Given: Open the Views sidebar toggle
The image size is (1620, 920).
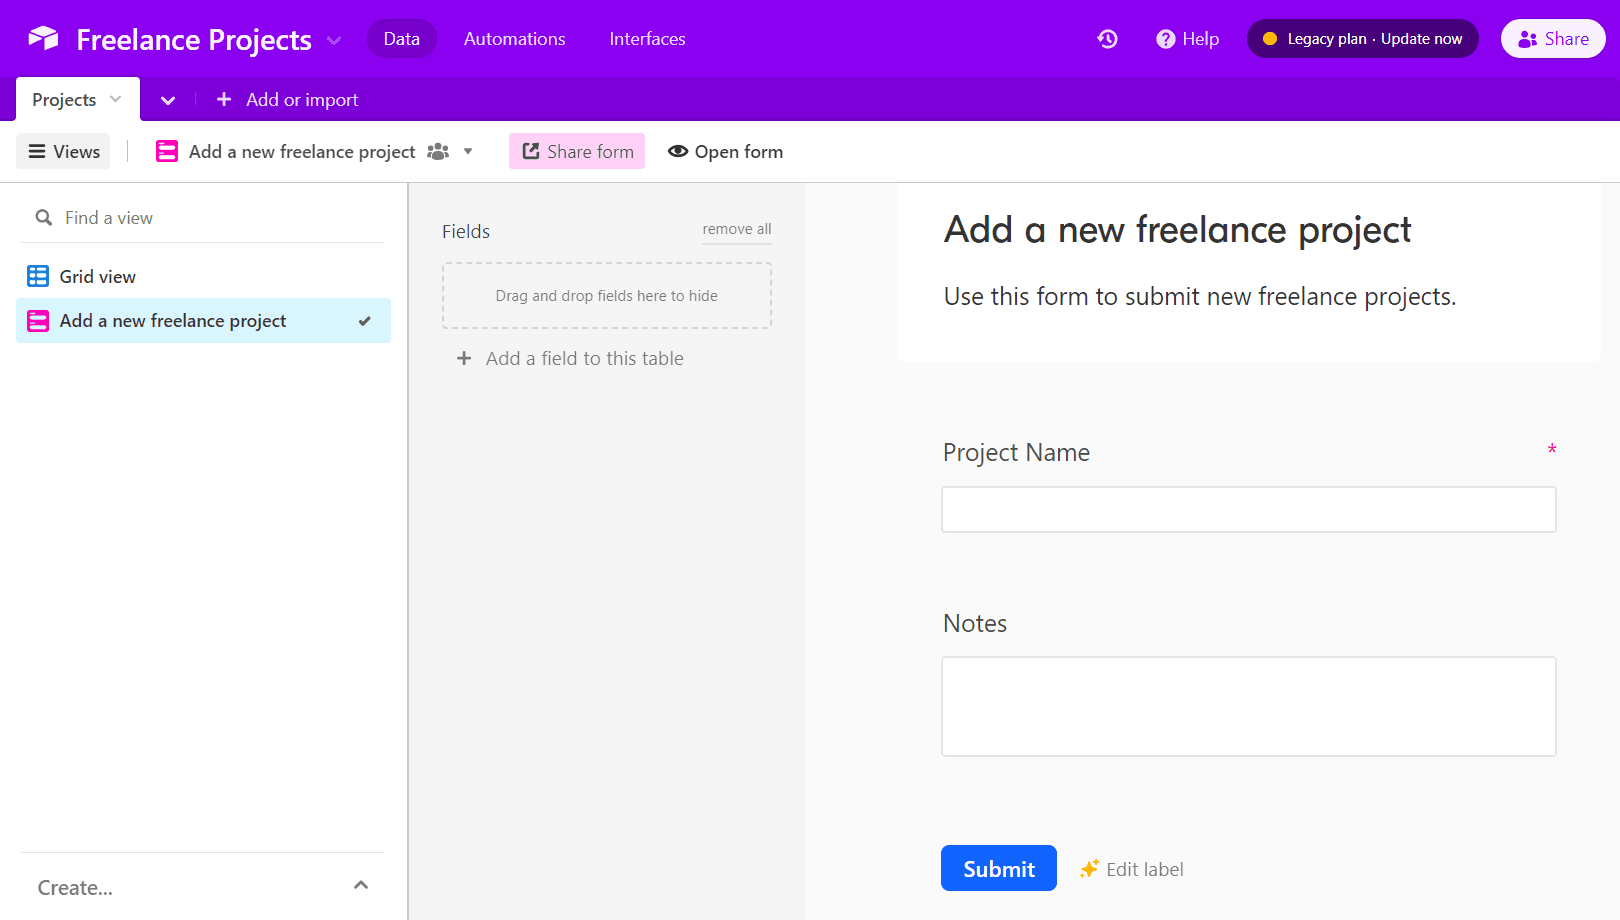Looking at the screenshot, I should (x=62, y=151).
